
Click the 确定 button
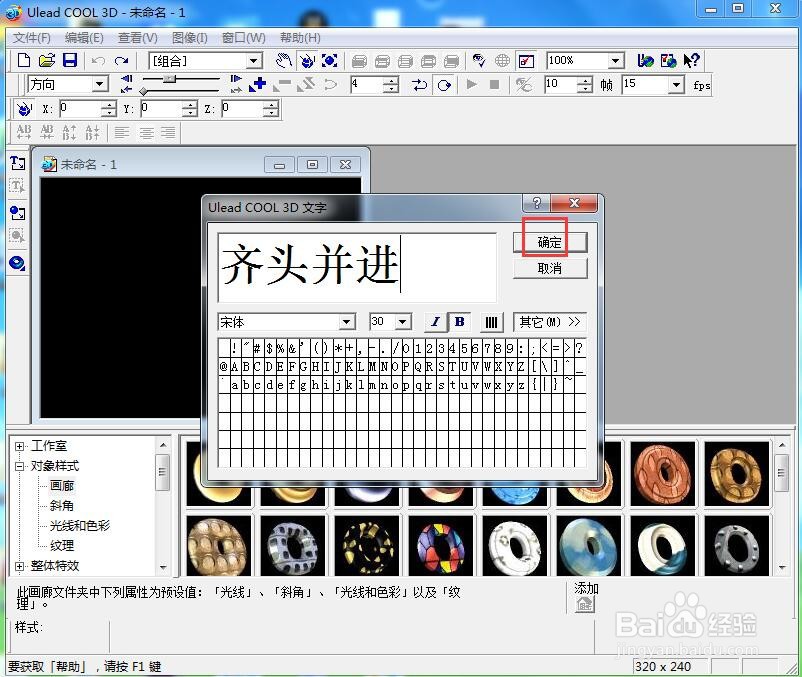(550, 242)
